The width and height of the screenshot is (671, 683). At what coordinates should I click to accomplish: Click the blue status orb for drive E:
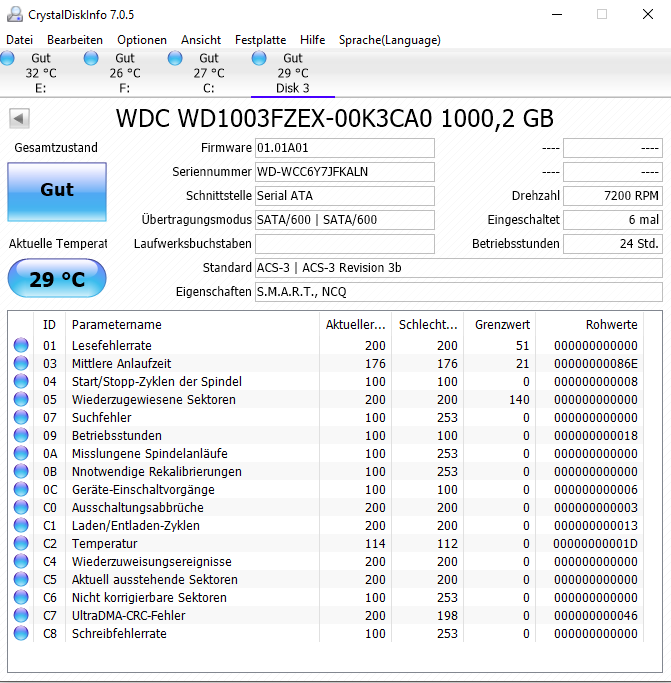click(x=7, y=58)
